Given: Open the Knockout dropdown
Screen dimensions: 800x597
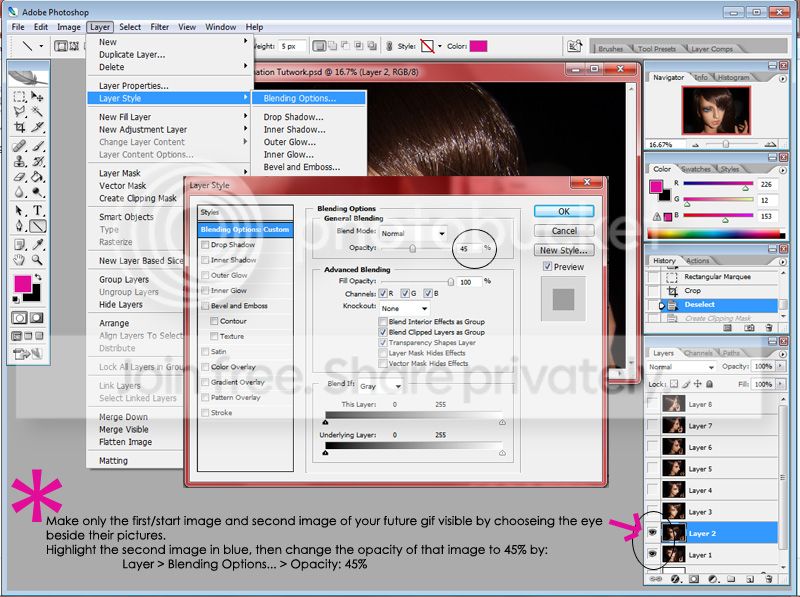Looking at the screenshot, I should tap(404, 308).
